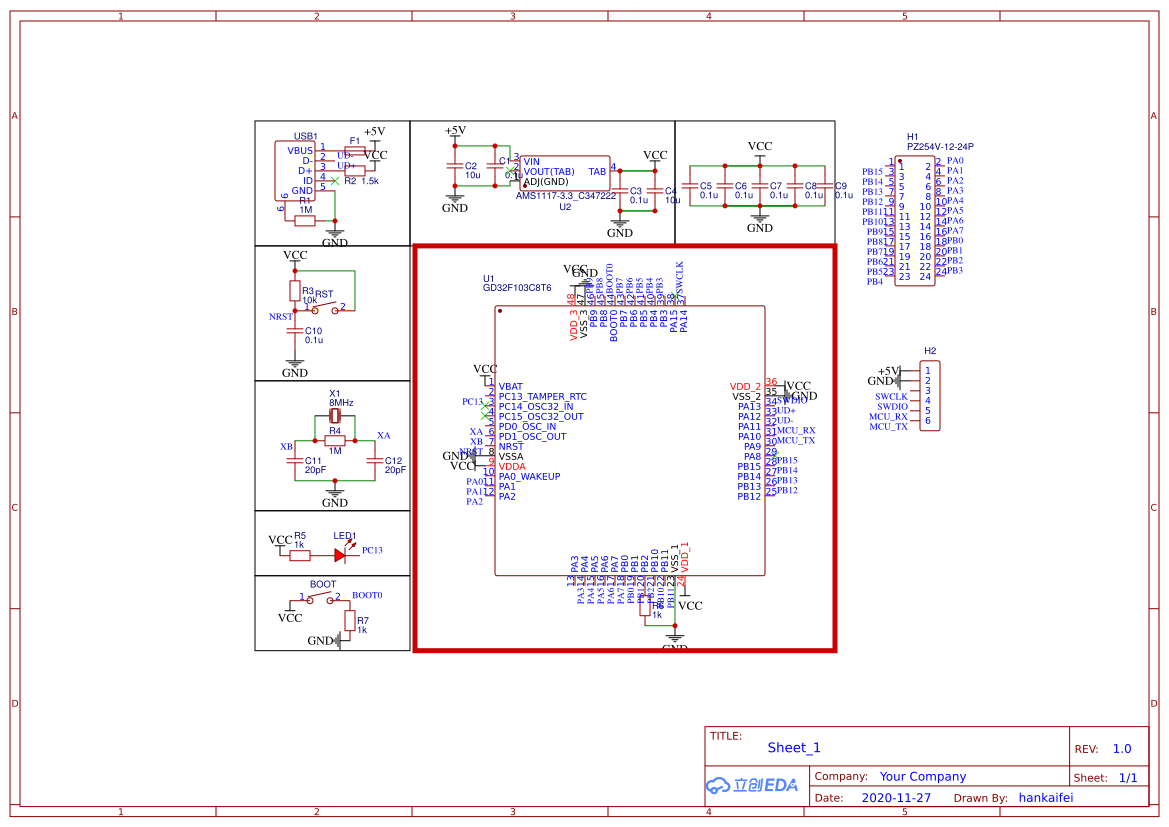Click the PA0_WAKEUP pin label
Image resolution: width=1169 pixels, height=827 pixels.
(529, 477)
